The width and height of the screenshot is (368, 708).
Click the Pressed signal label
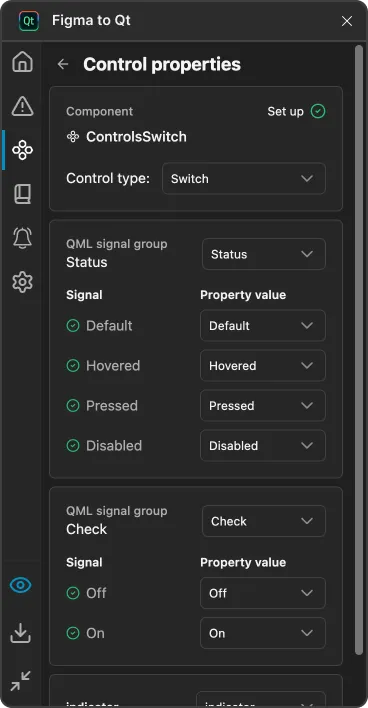[112, 405]
